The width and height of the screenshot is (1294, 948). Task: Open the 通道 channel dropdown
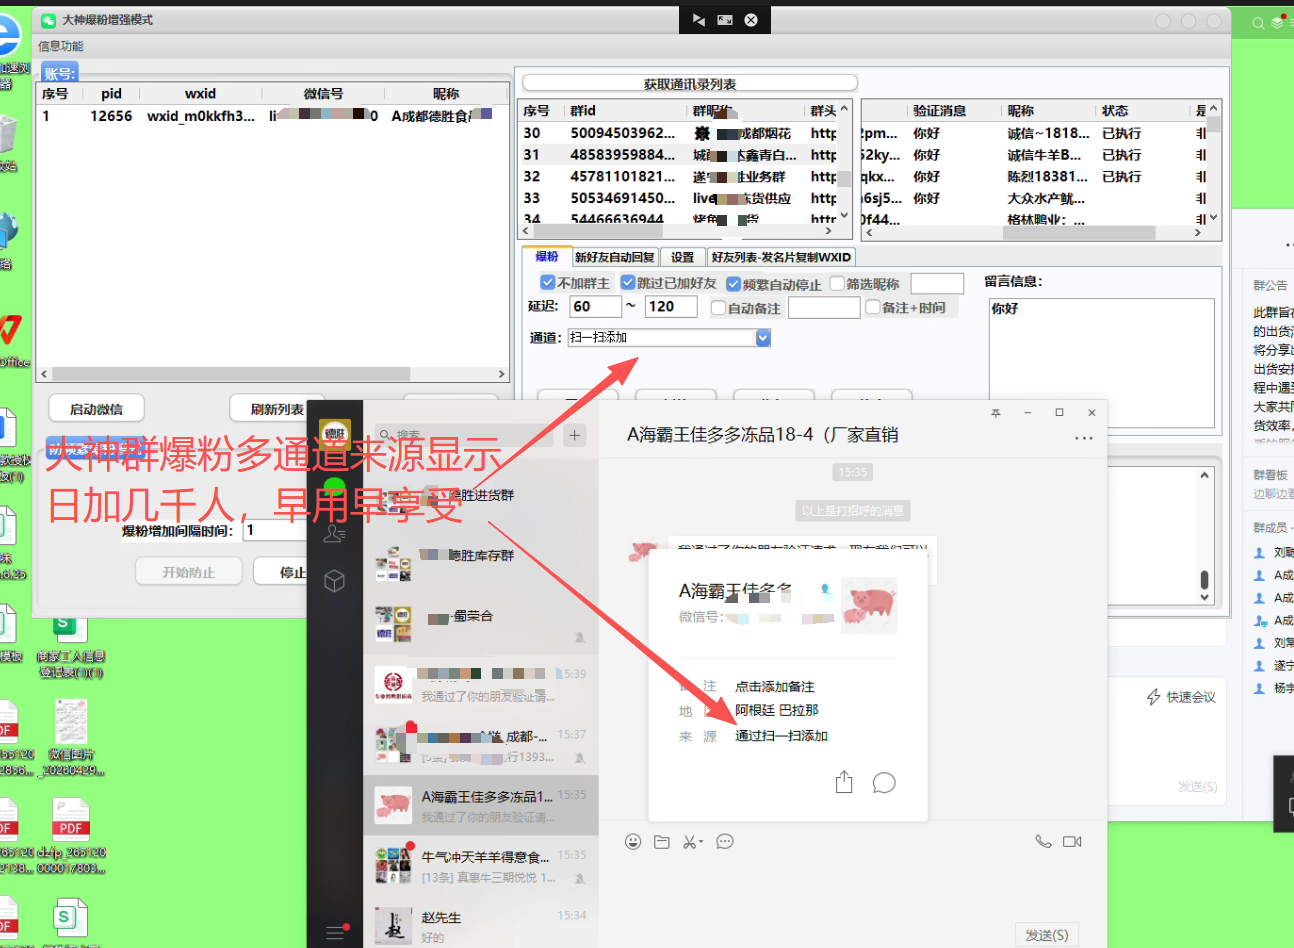pos(763,338)
